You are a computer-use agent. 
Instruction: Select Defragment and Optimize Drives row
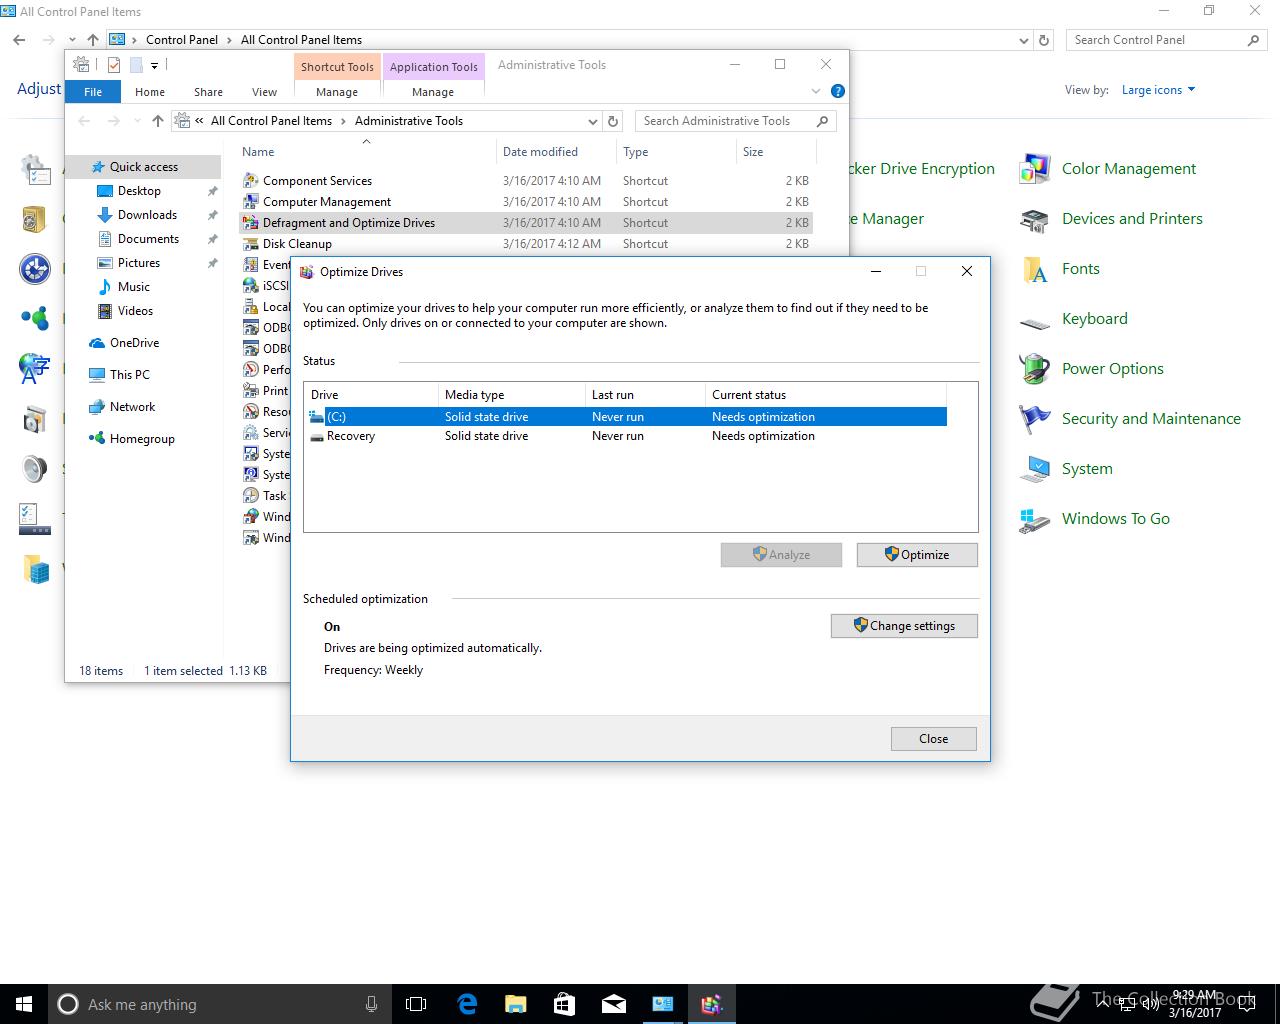click(526, 223)
